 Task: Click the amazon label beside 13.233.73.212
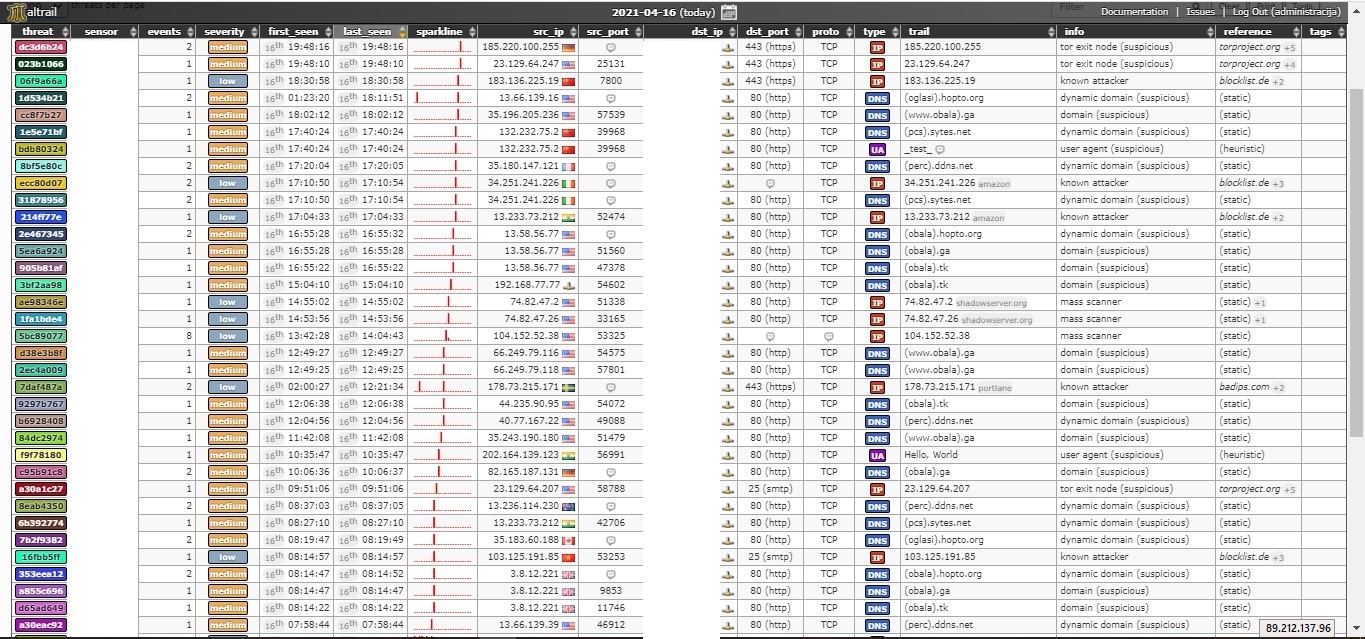(987, 218)
